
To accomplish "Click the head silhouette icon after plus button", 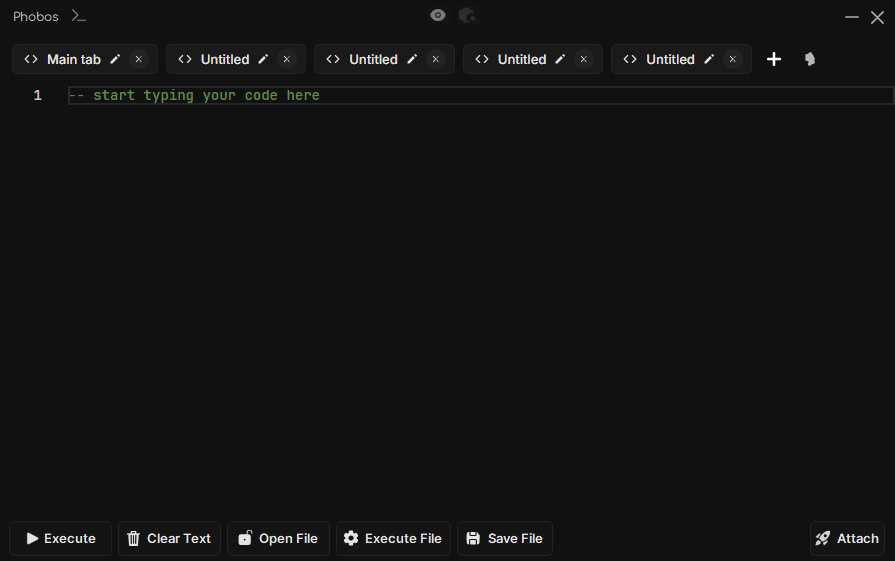I will click(810, 59).
